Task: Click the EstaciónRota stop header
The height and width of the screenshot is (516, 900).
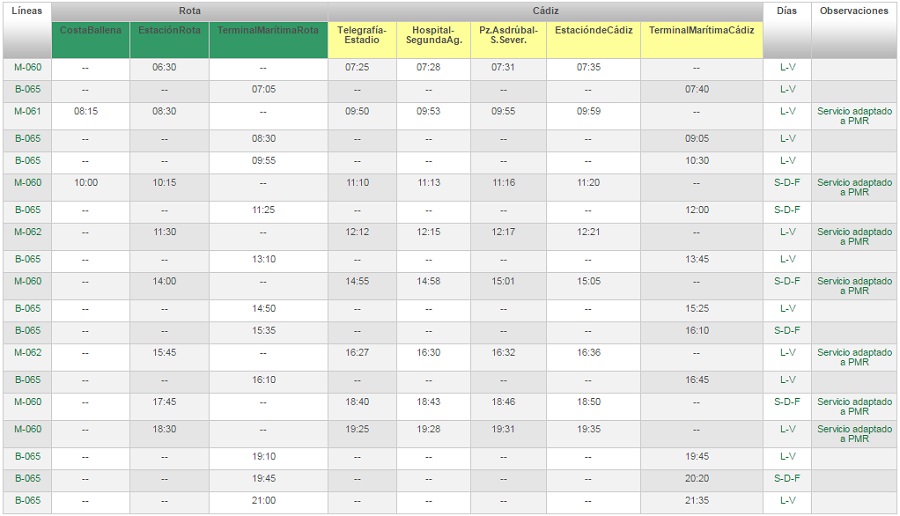Action: tap(169, 31)
